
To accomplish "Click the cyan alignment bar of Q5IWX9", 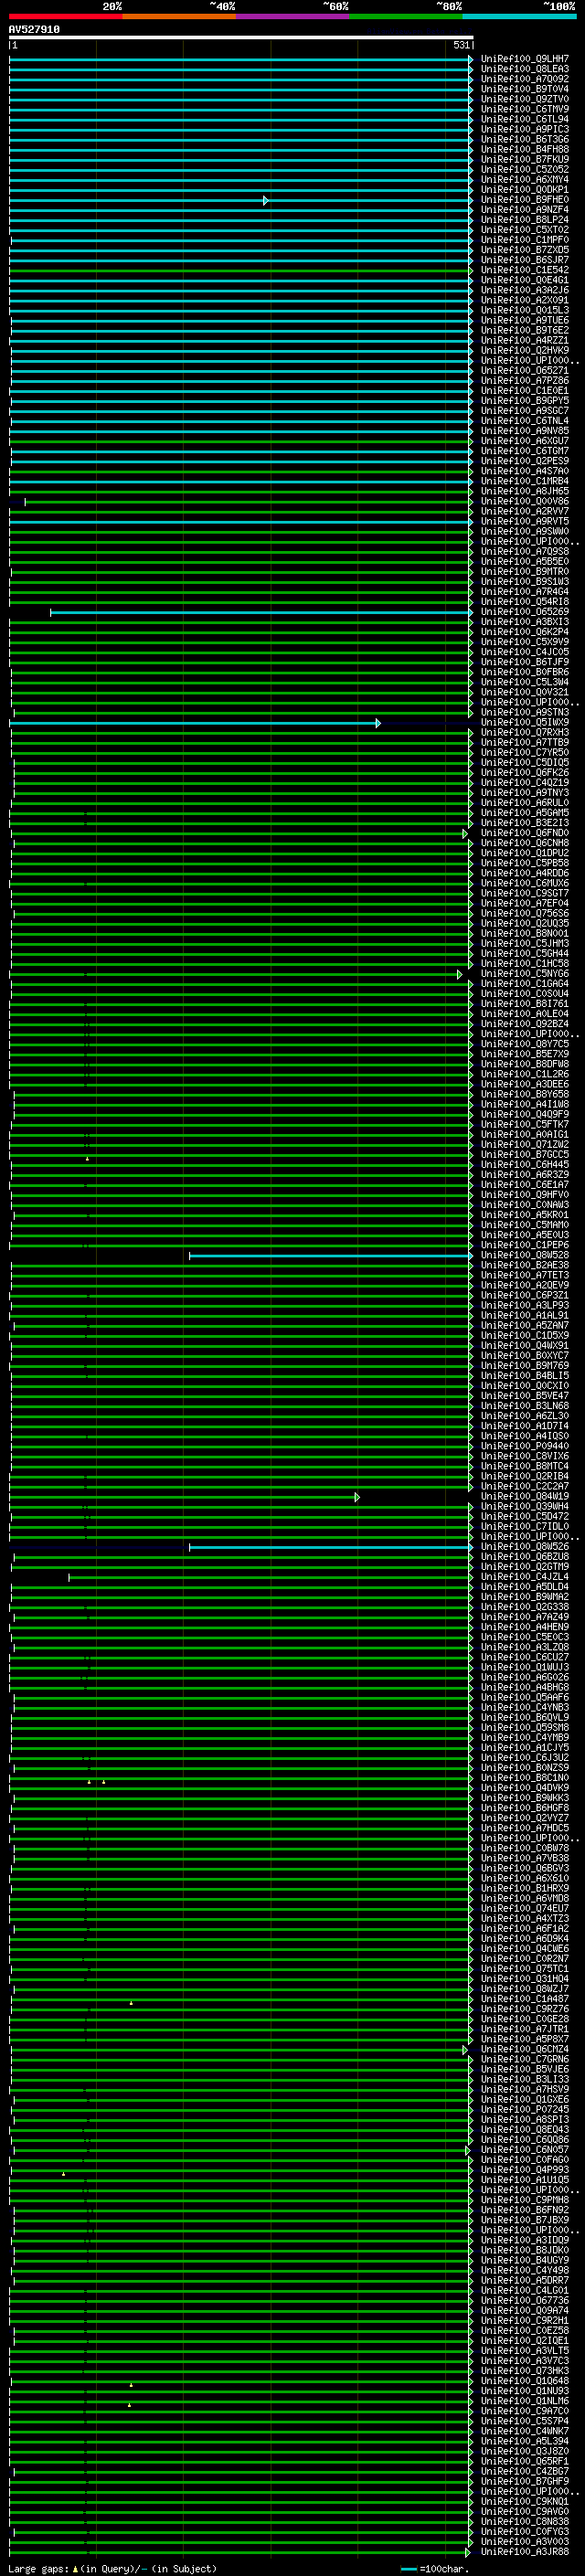I will (x=194, y=723).
